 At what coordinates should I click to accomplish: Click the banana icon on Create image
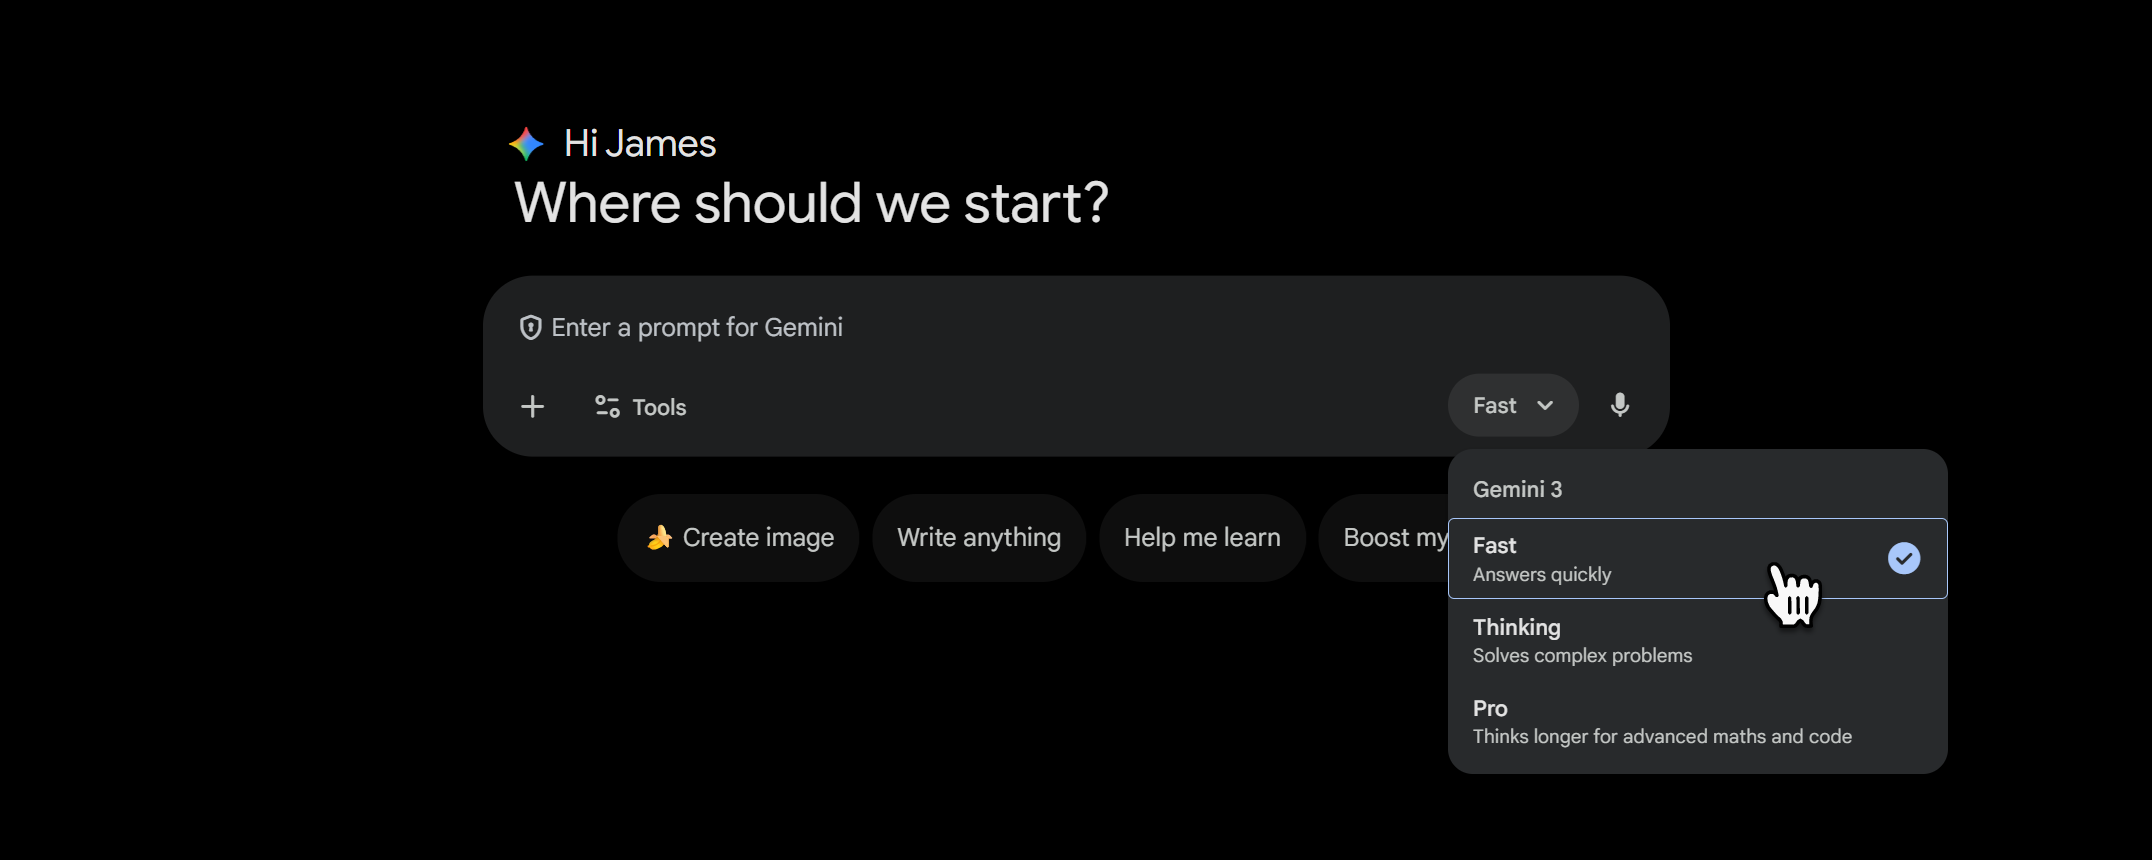tap(659, 538)
